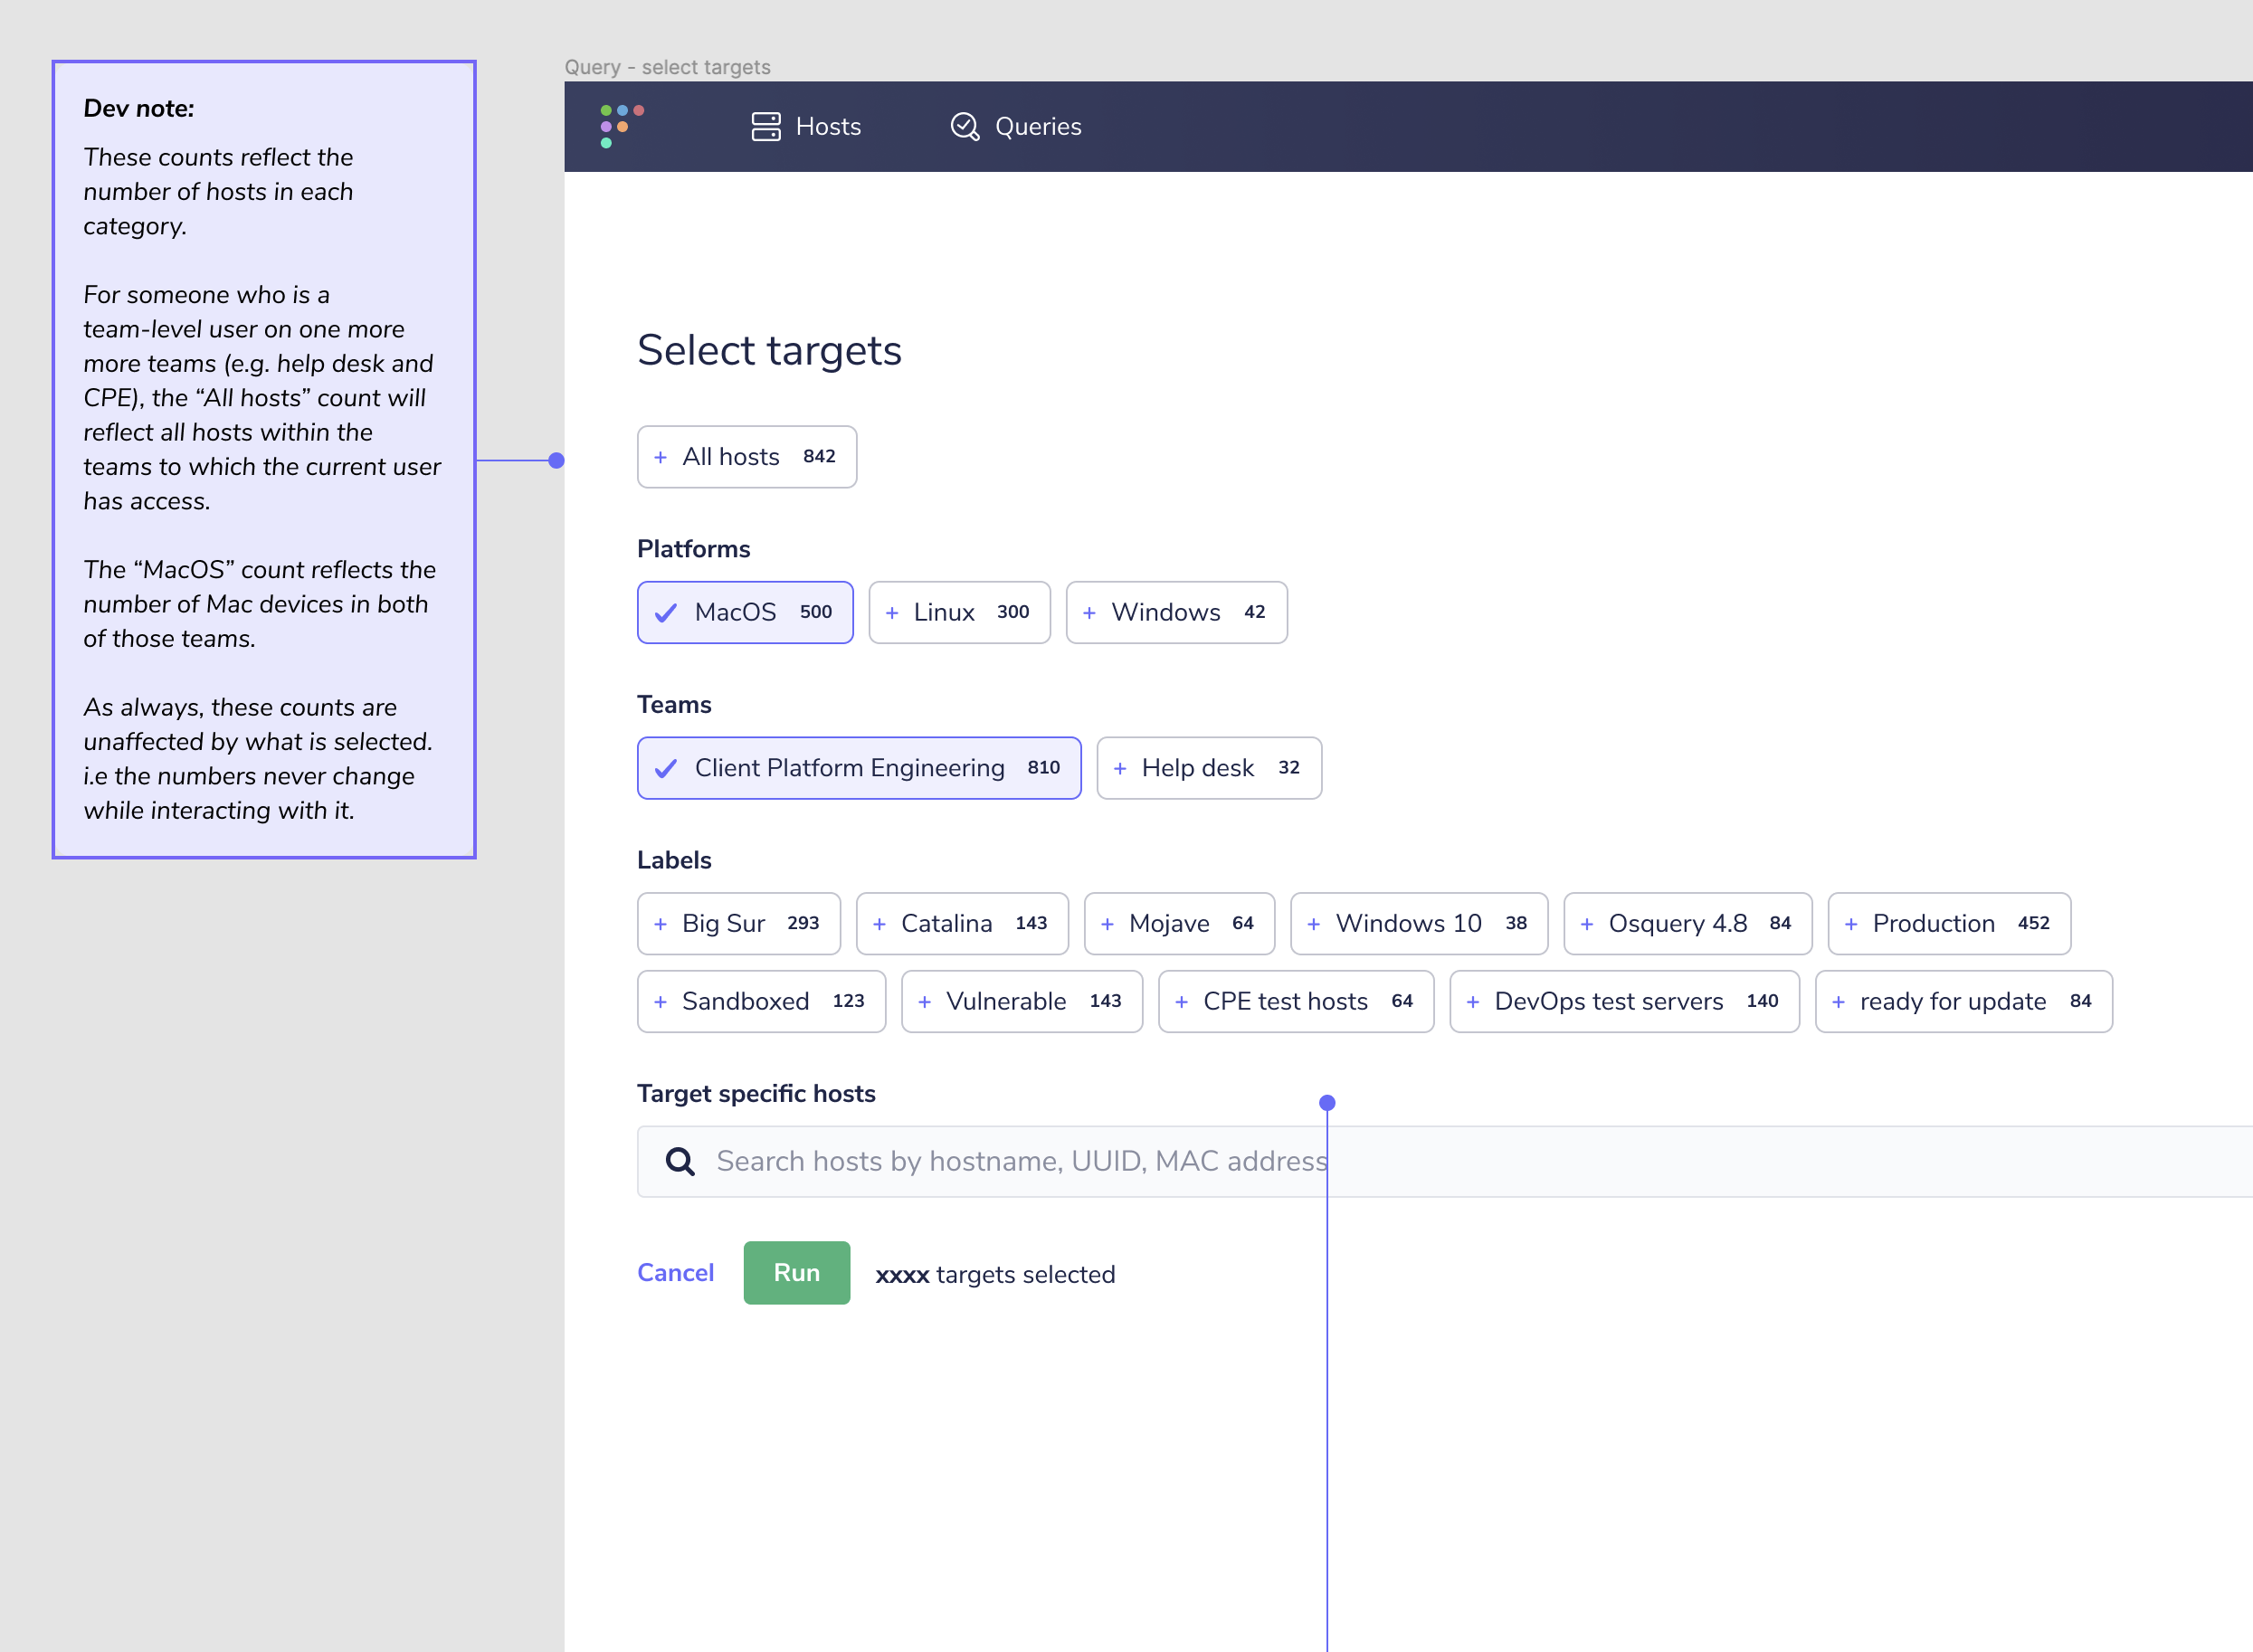The height and width of the screenshot is (1652, 2253).
Task: Deselect Client Platform Engineering team
Action: click(x=858, y=768)
